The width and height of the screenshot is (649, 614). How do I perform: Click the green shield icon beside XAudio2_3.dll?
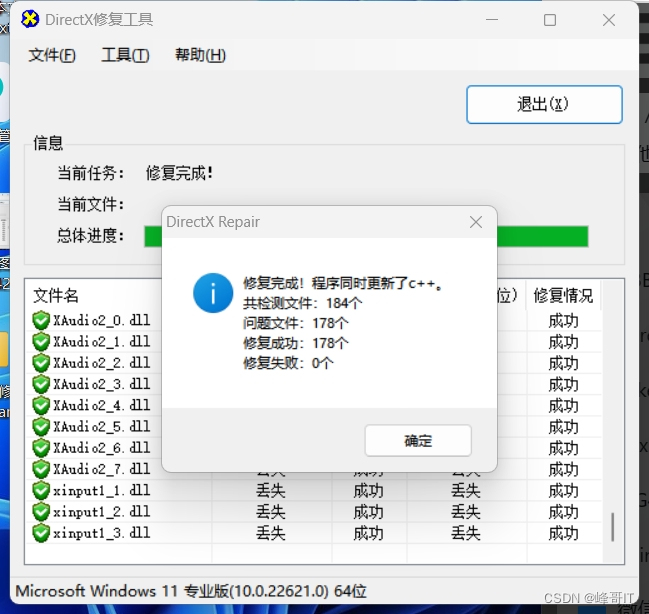41,384
